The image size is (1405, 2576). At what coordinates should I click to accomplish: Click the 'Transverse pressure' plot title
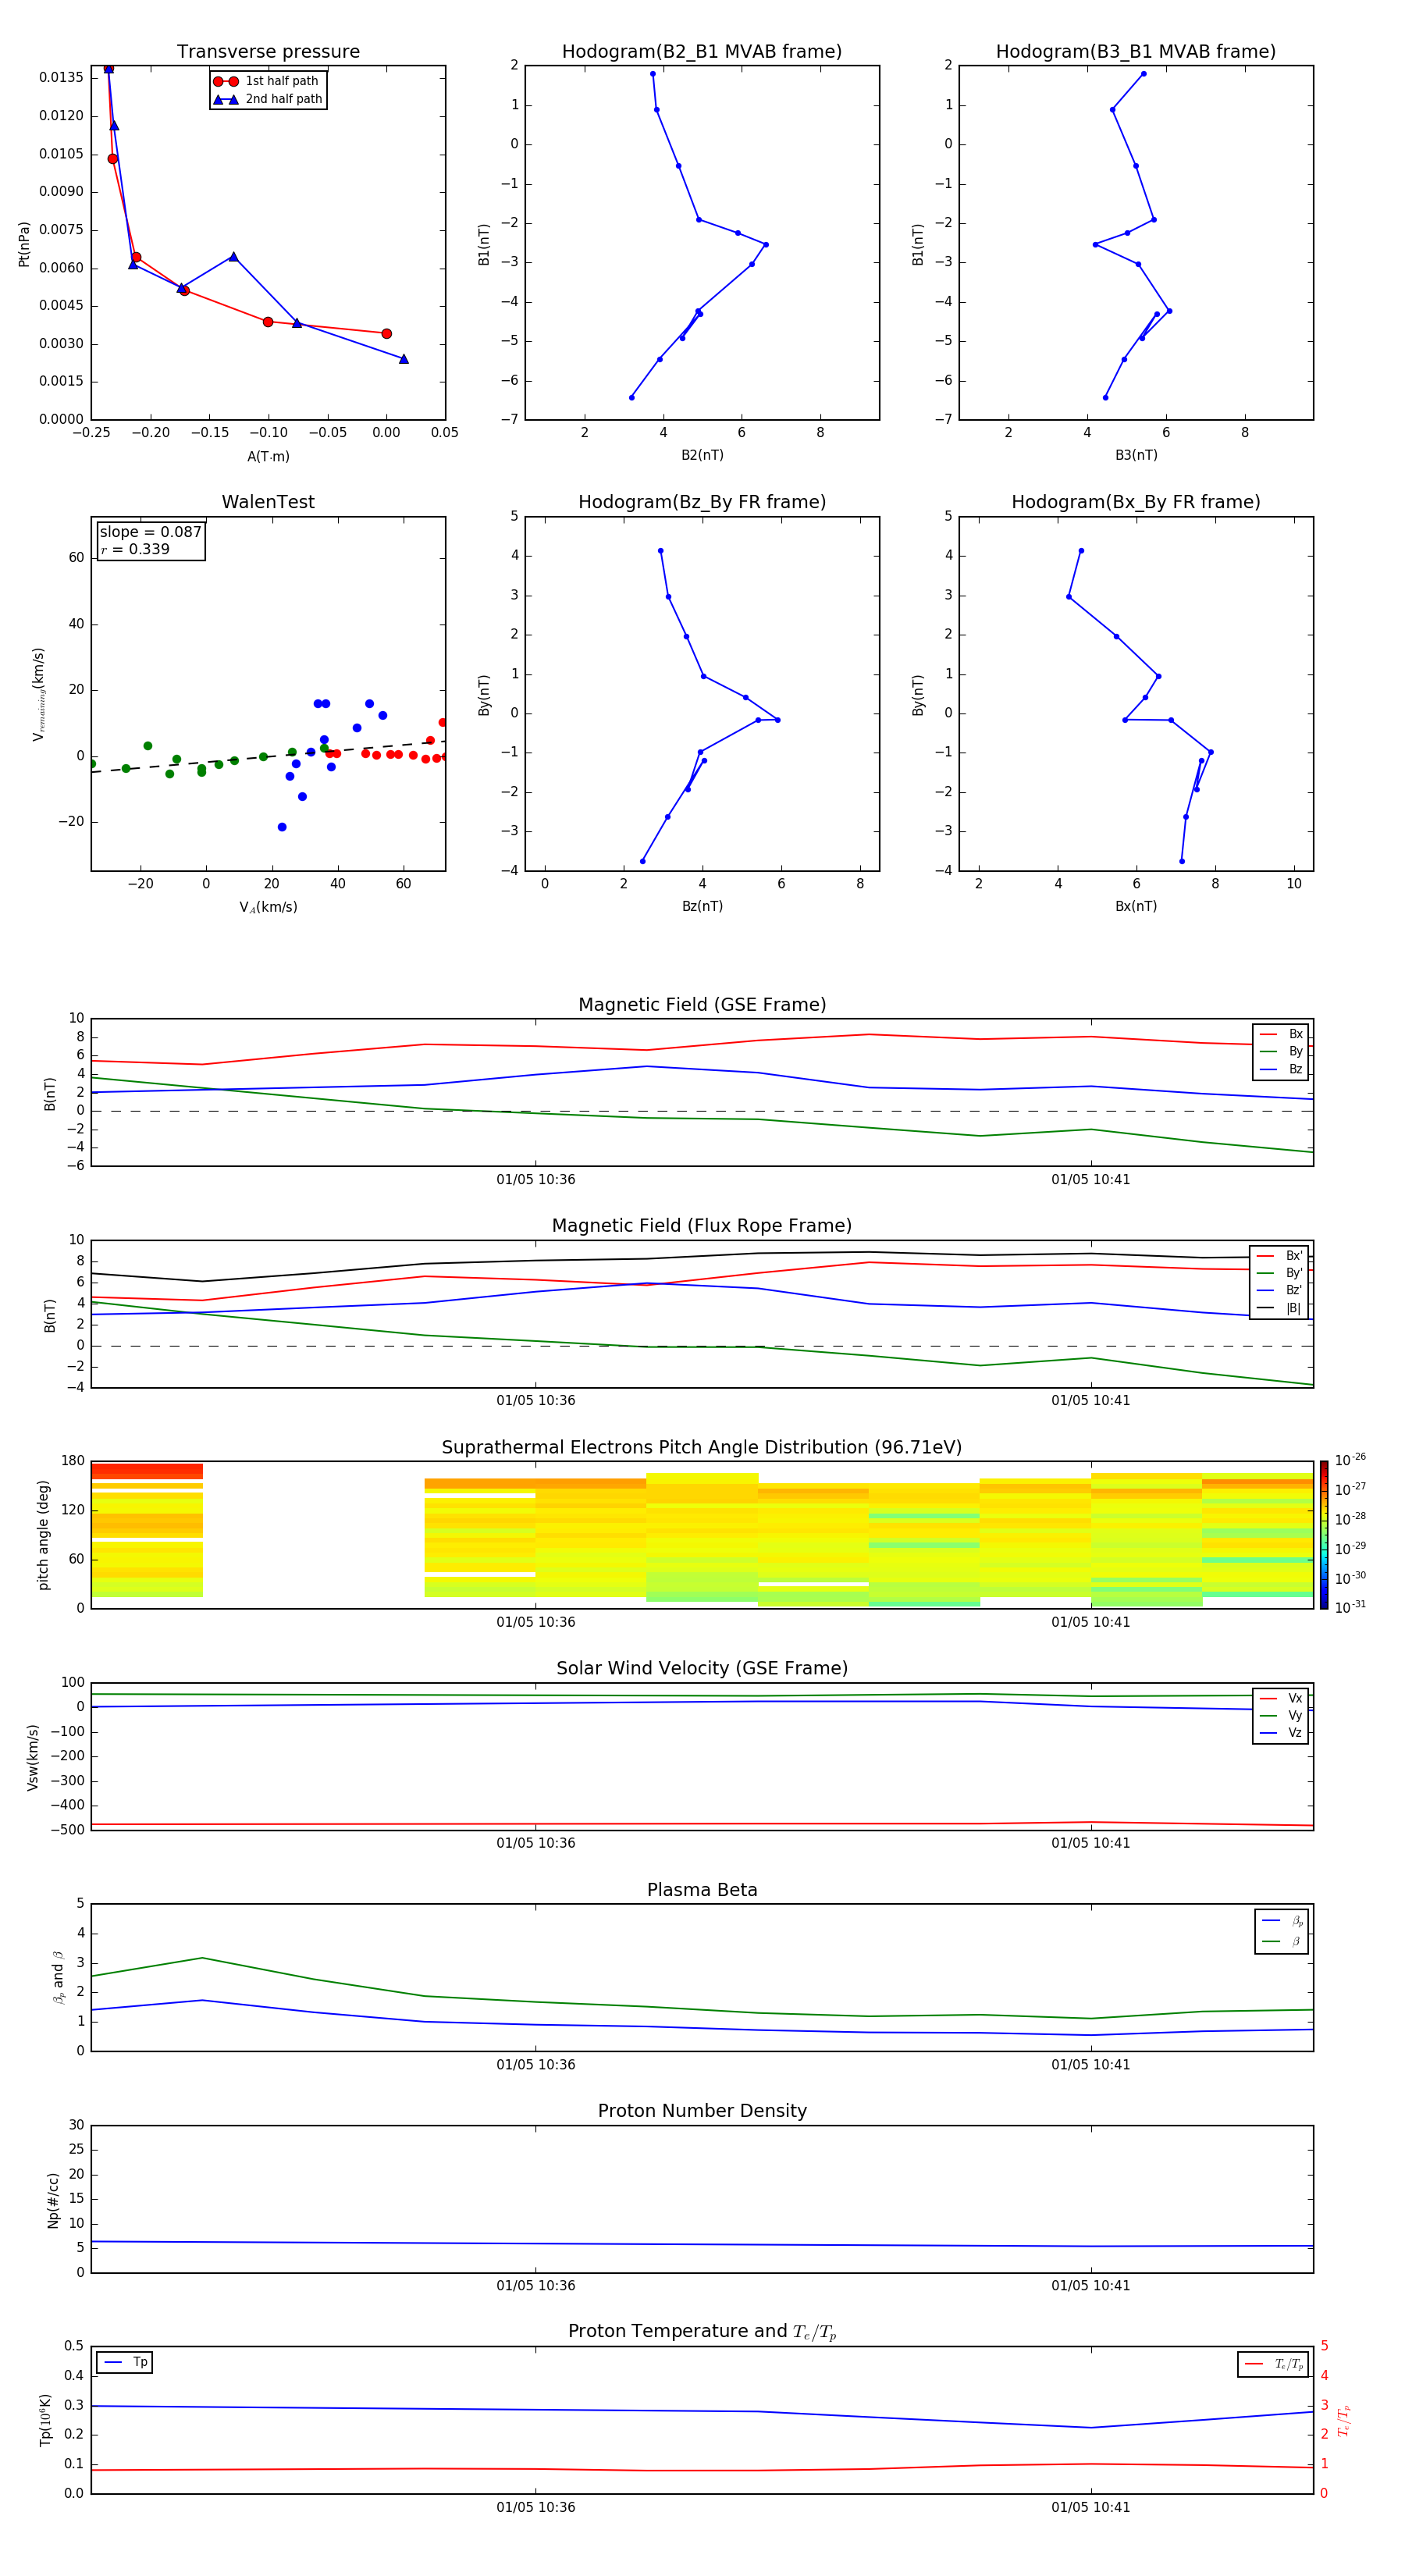pos(268,52)
